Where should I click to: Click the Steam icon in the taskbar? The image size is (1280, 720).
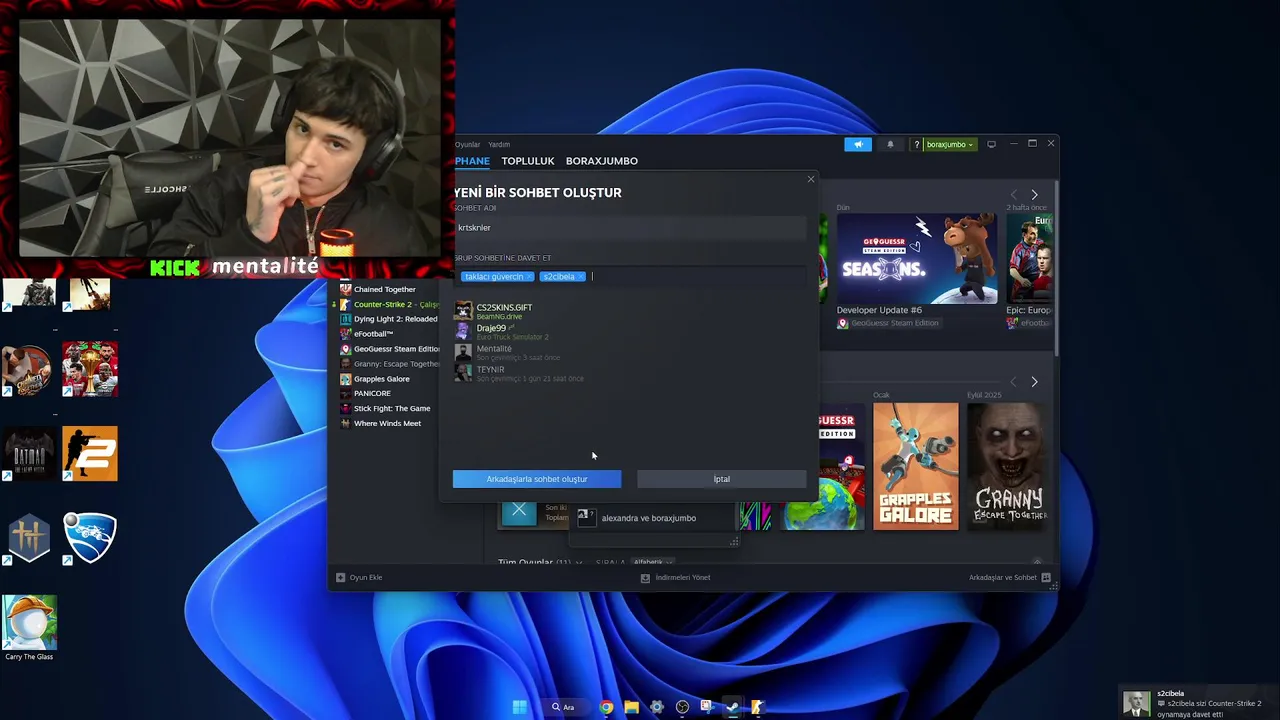point(732,707)
